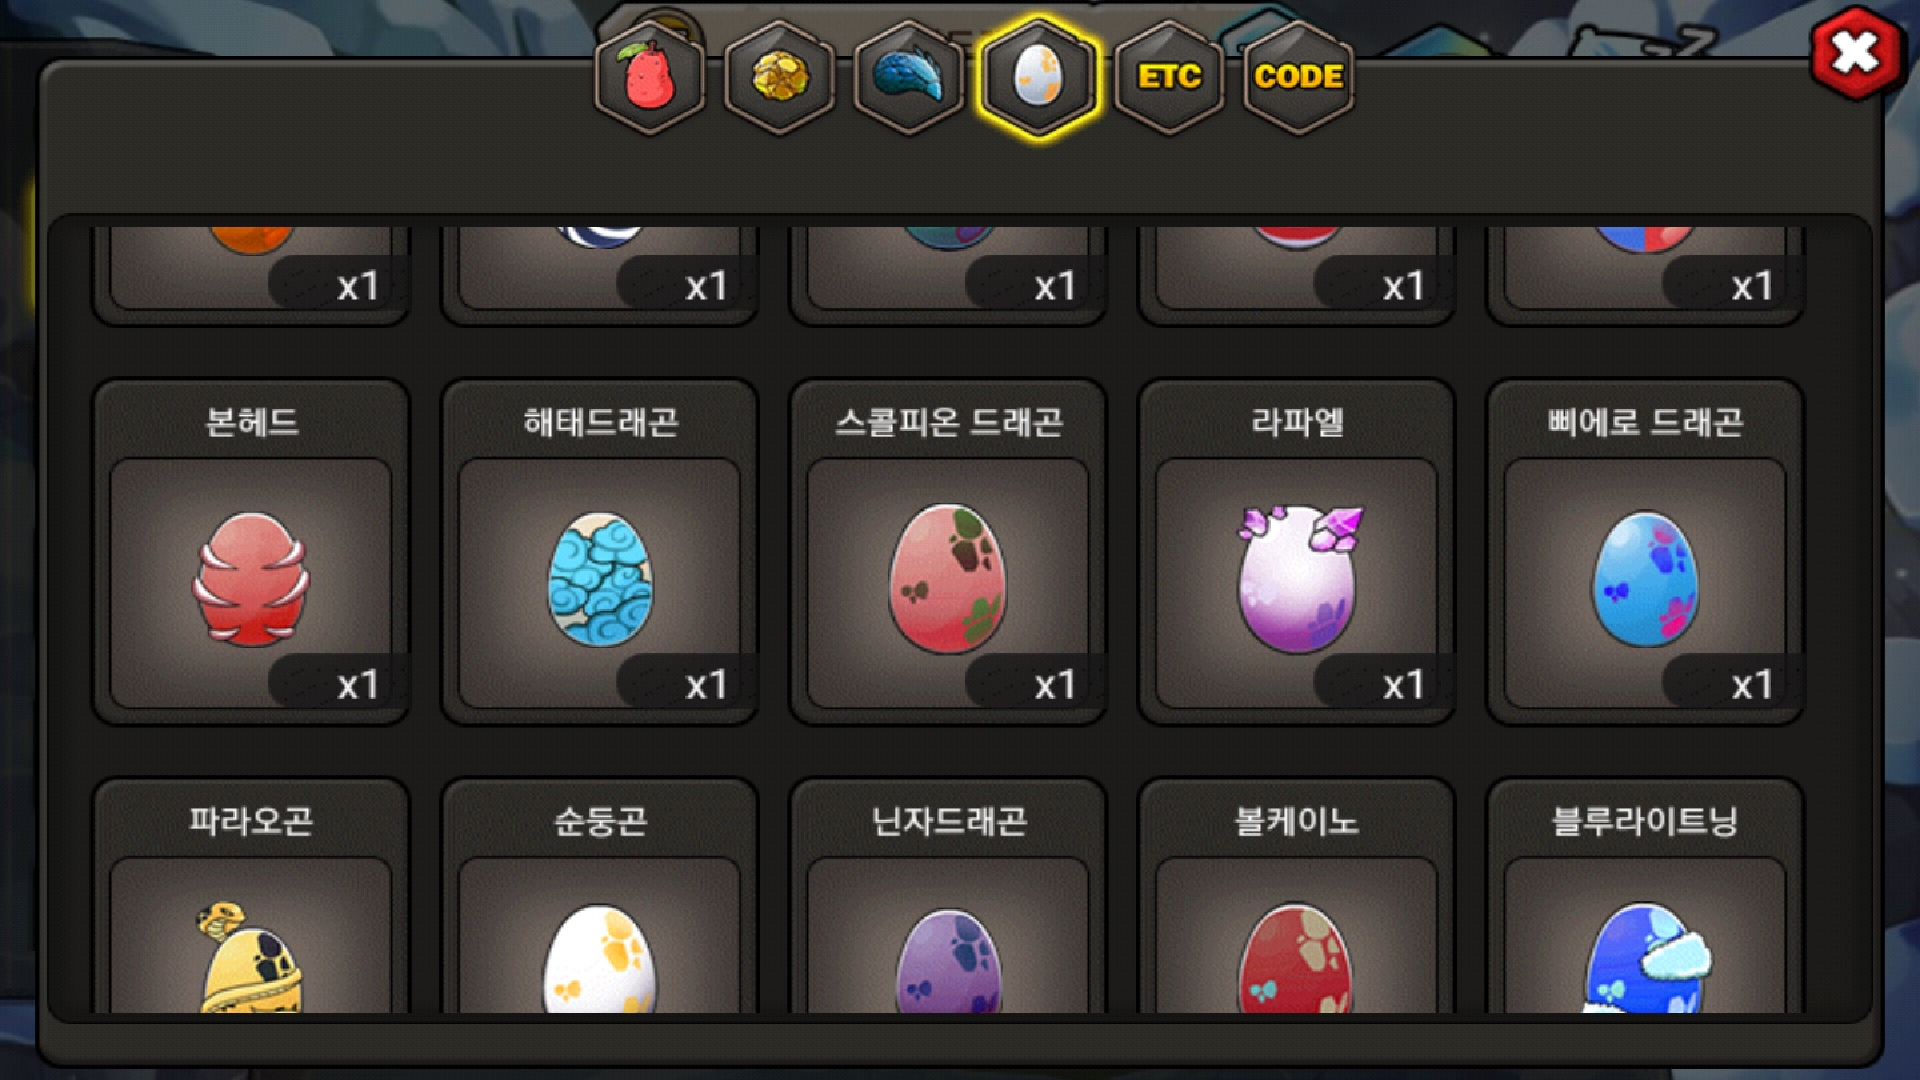Select the partially visible orange egg card
1920x1080 pixels.
point(251,268)
